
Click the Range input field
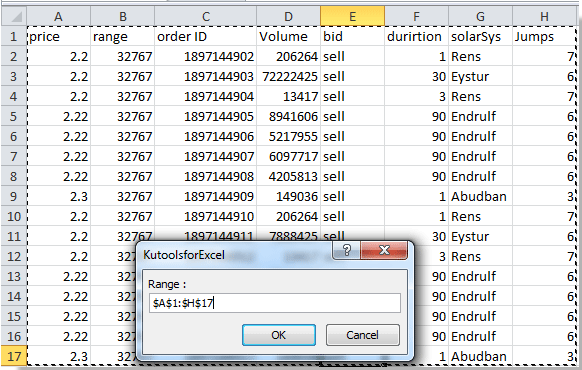point(275,303)
